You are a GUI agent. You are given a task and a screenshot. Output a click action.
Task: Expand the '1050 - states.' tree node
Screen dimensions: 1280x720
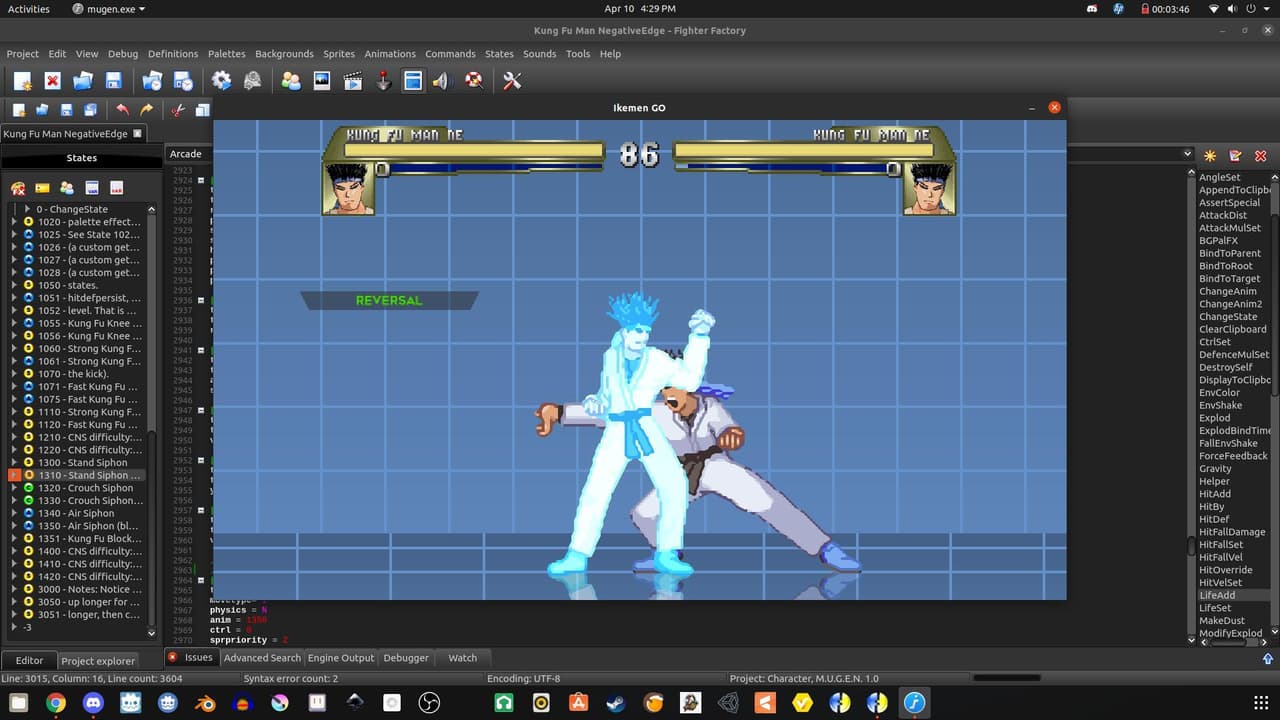click(x=14, y=285)
